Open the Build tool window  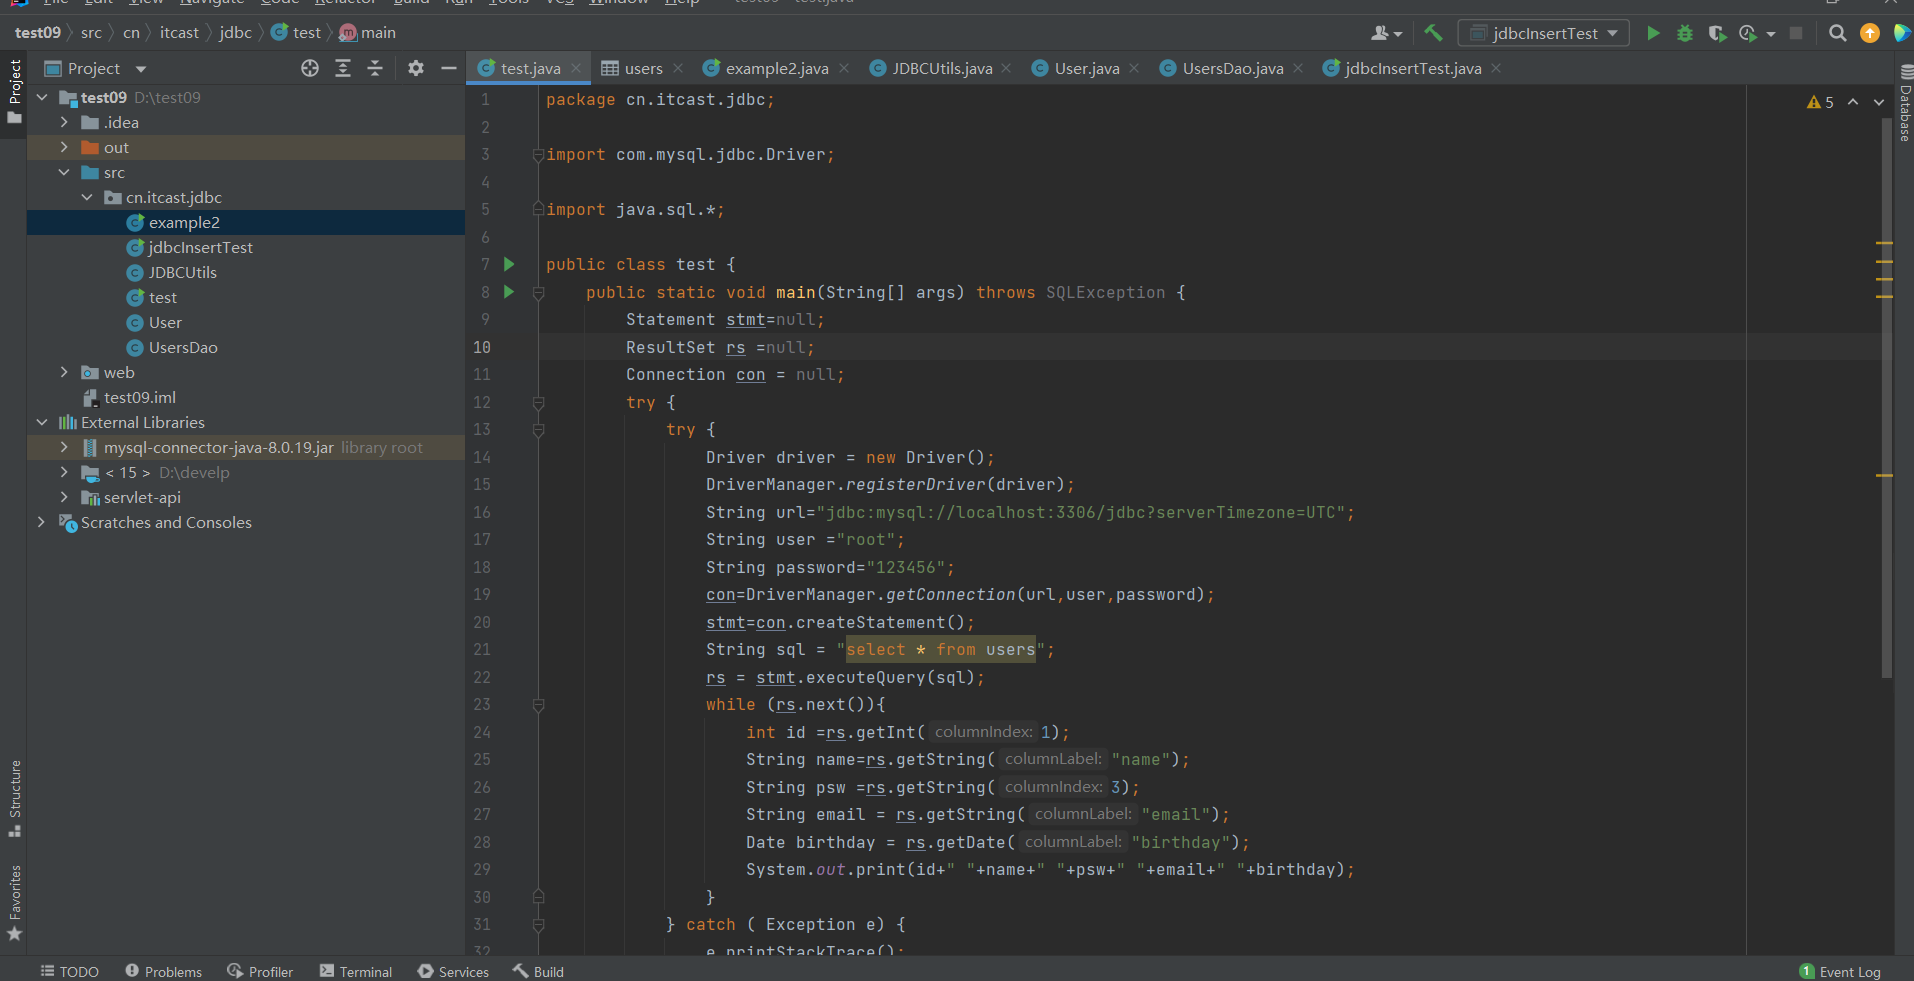click(x=538, y=971)
